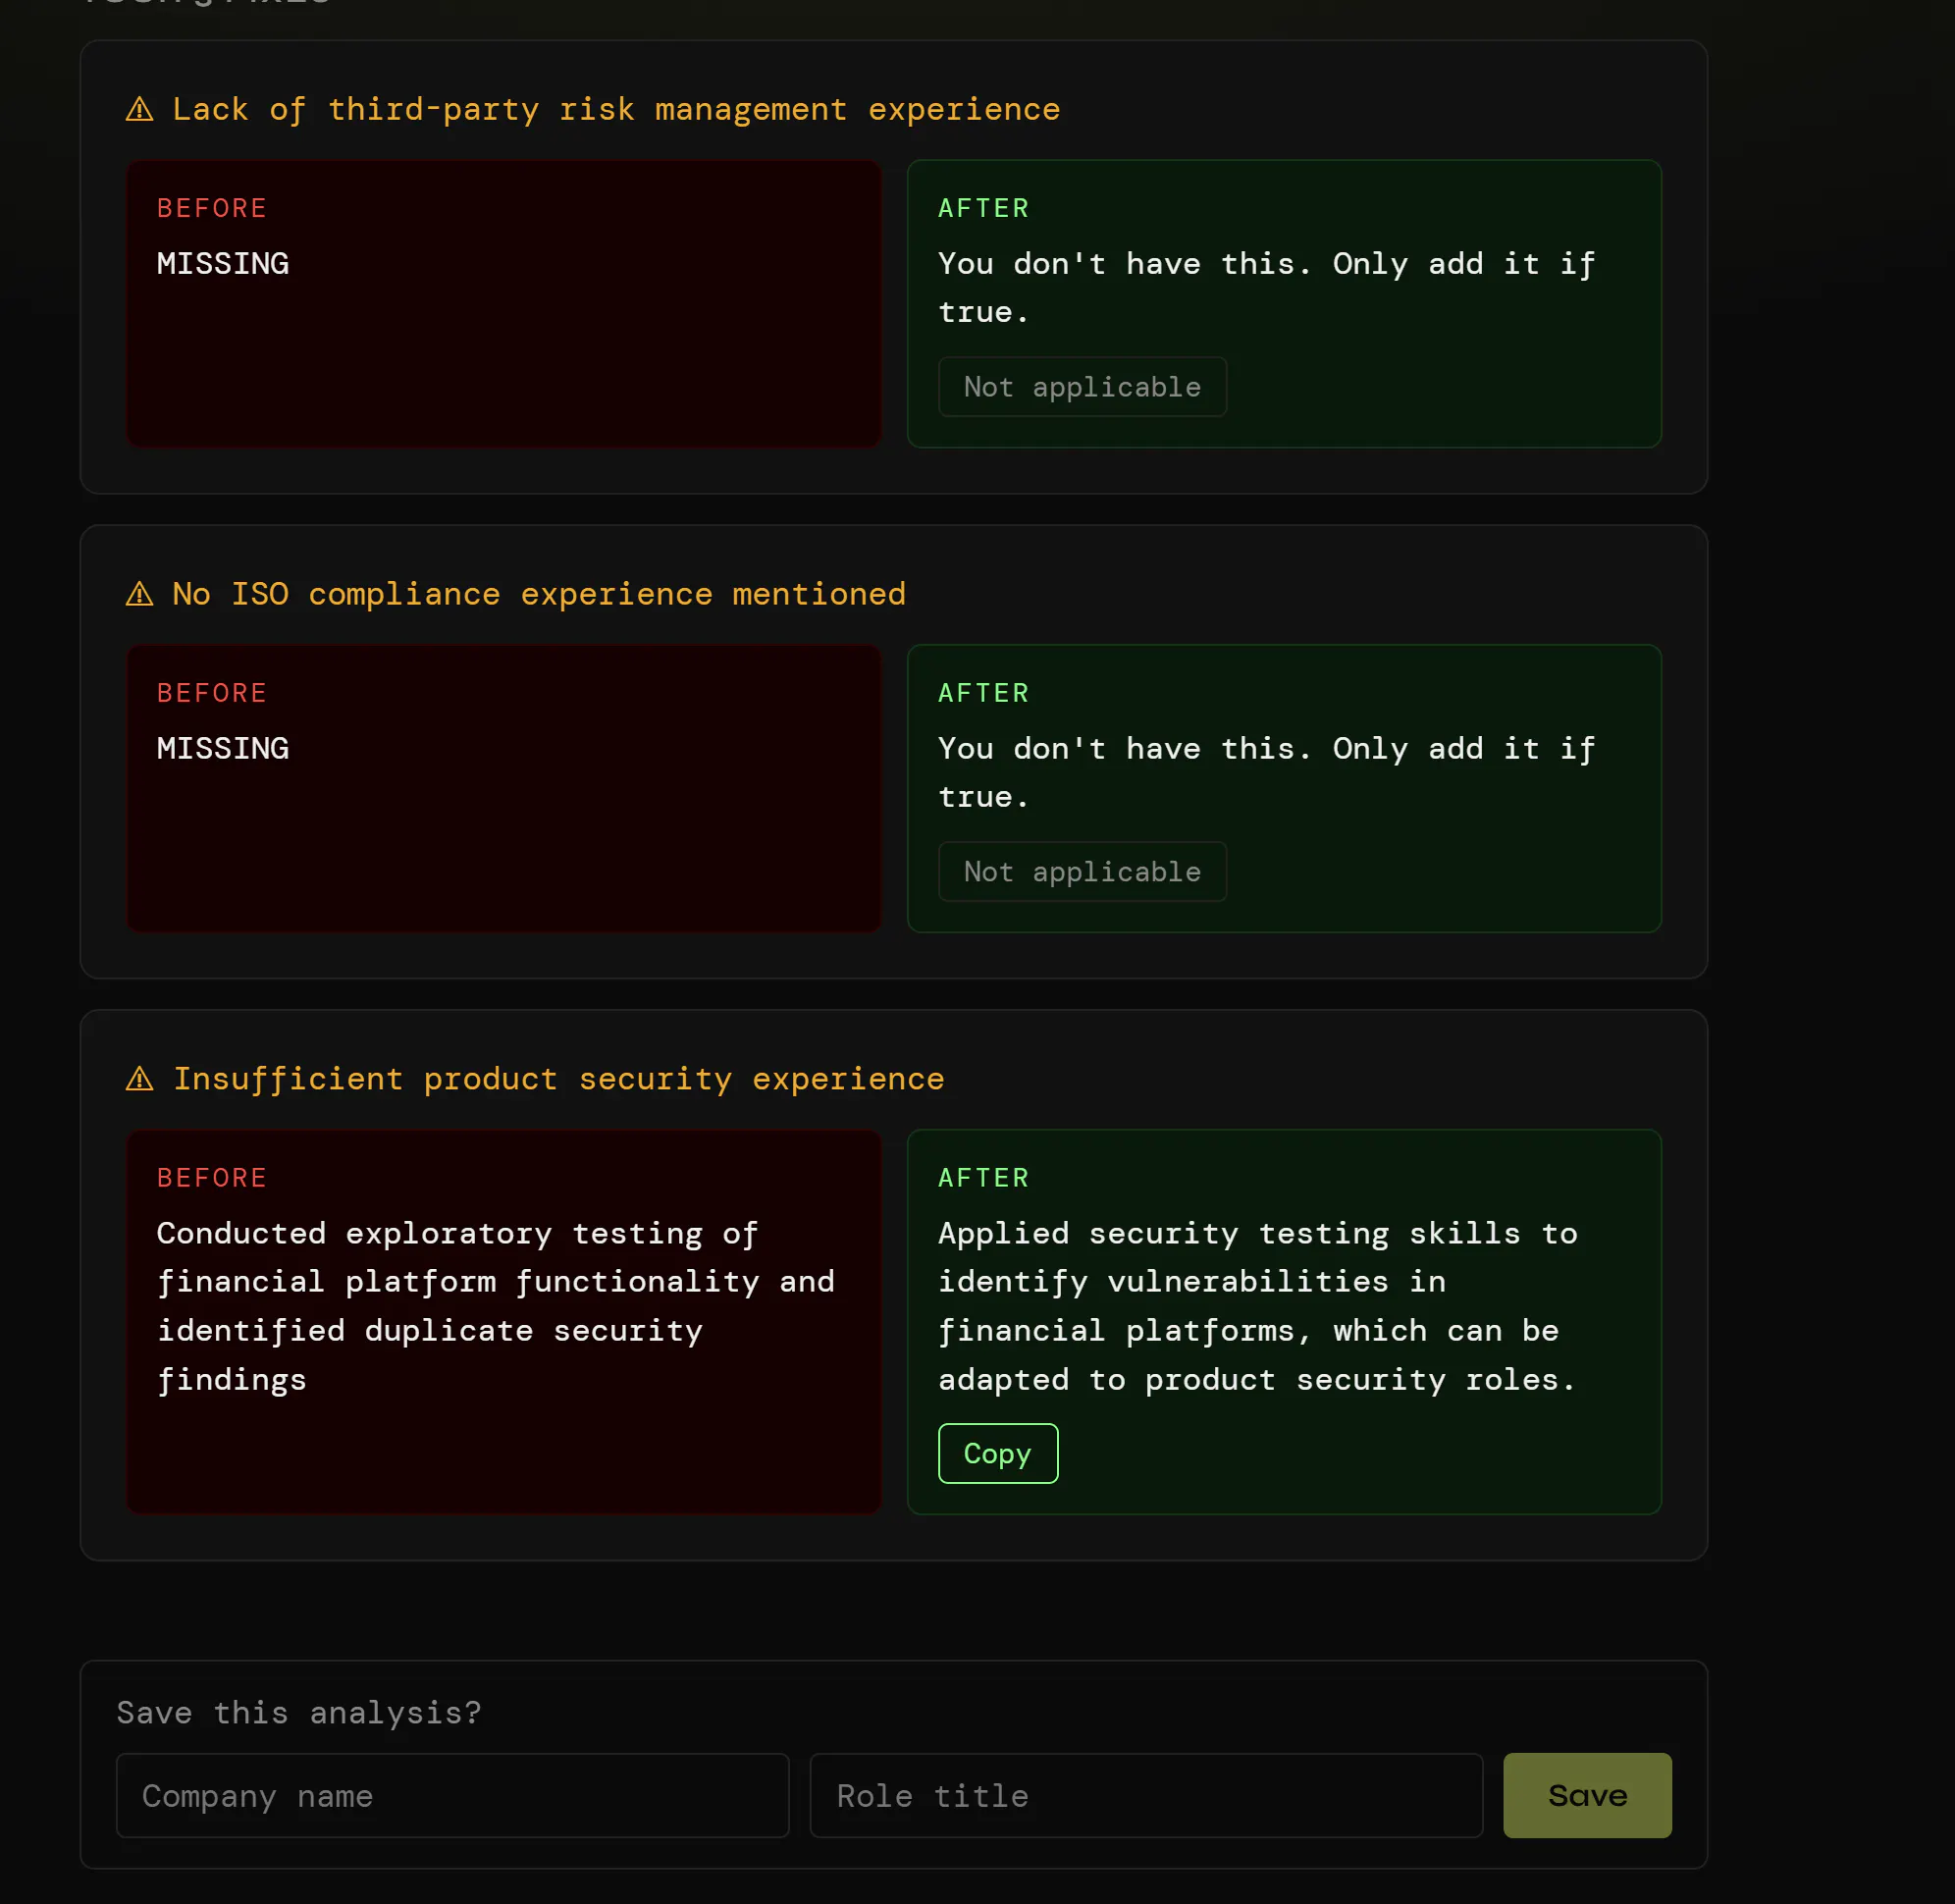Click AFTER label in product security card
Screen dimensions: 1955x1904
pyautogui.click(x=983, y=1178)
